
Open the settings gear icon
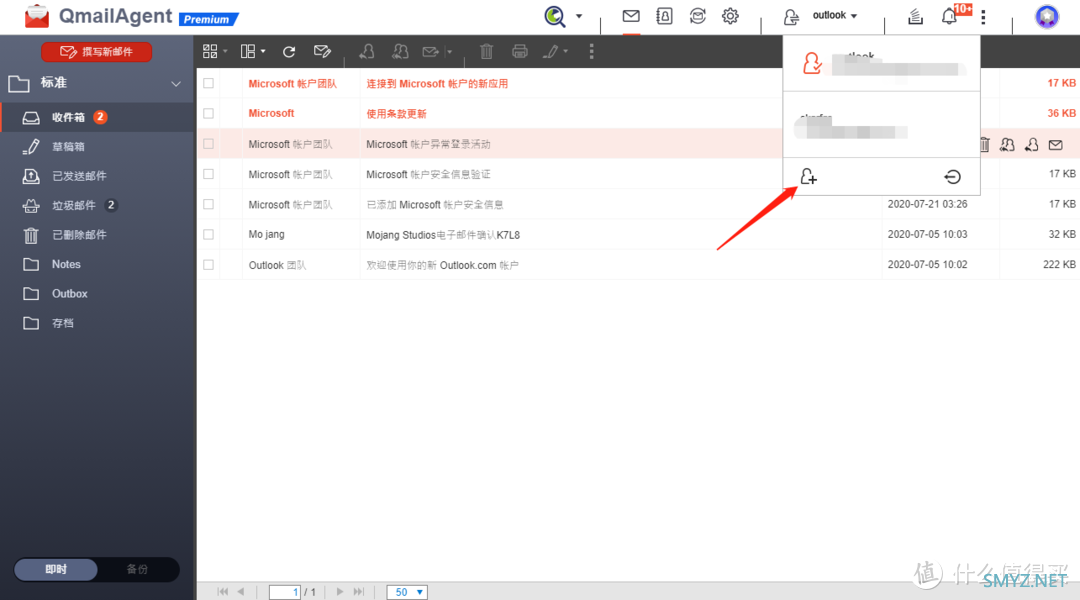coord(730,16)
